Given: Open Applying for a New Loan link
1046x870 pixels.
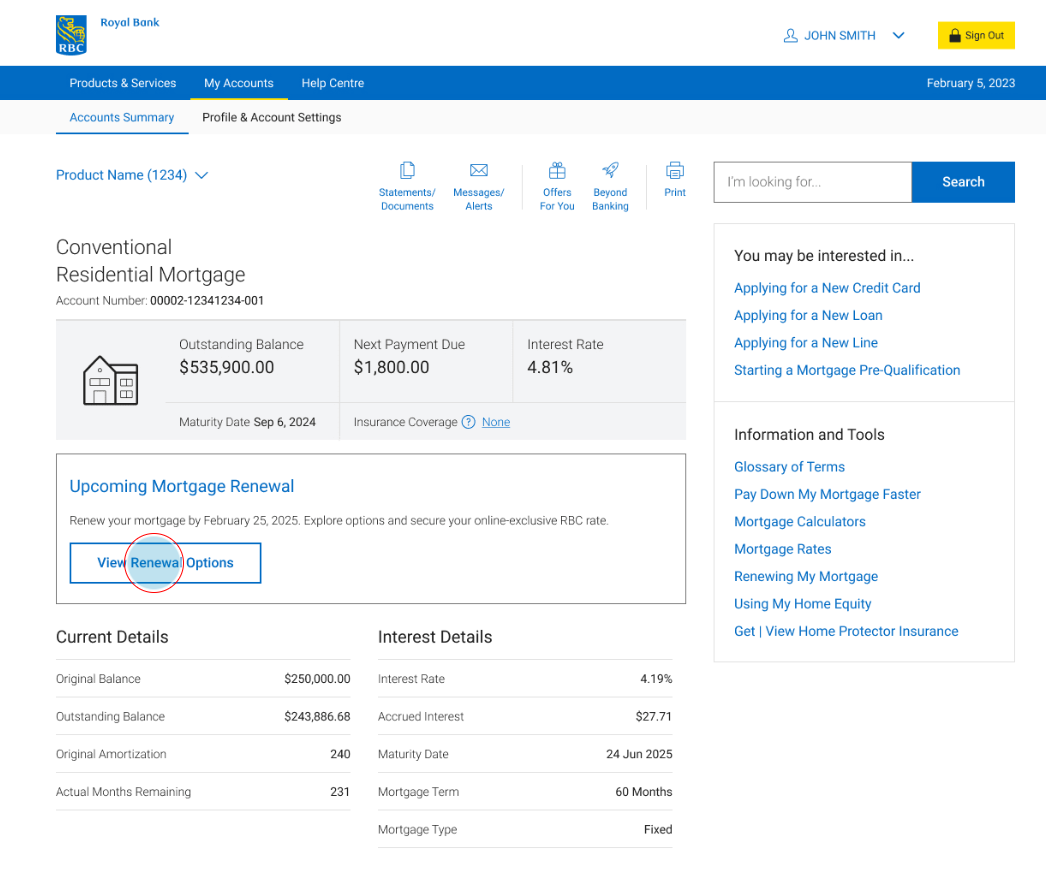Looking at the screenshot, I should (808, 315).
